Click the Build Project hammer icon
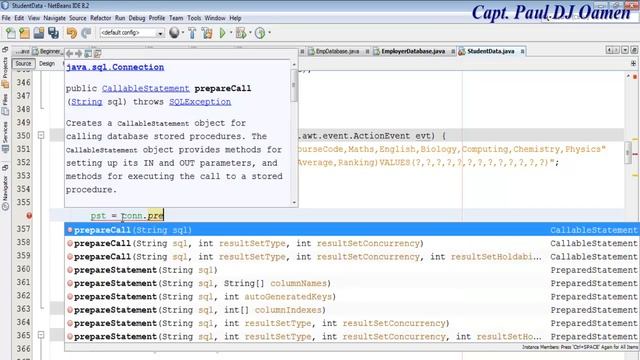Screen dimensions: 640x360 coord(192,33)
